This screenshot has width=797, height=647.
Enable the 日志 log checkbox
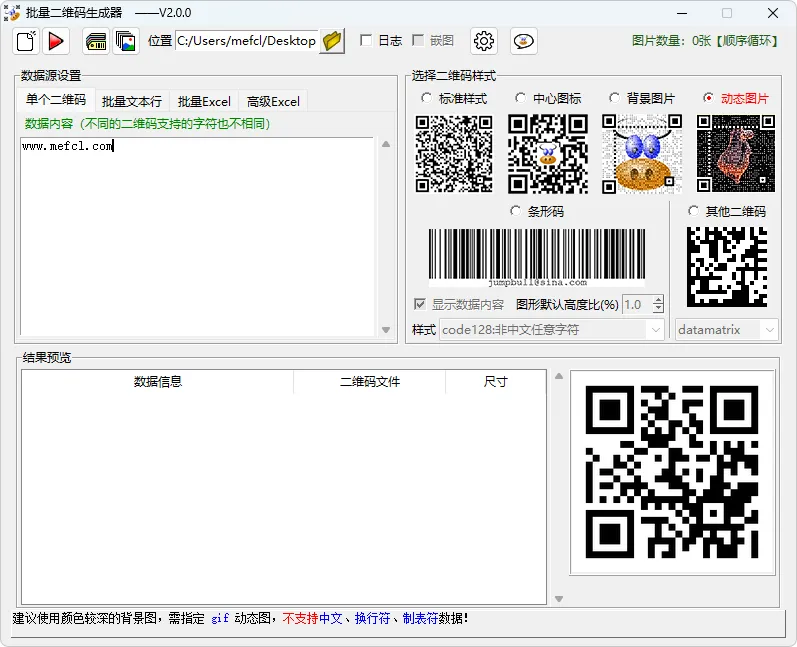tap(365, 41)
